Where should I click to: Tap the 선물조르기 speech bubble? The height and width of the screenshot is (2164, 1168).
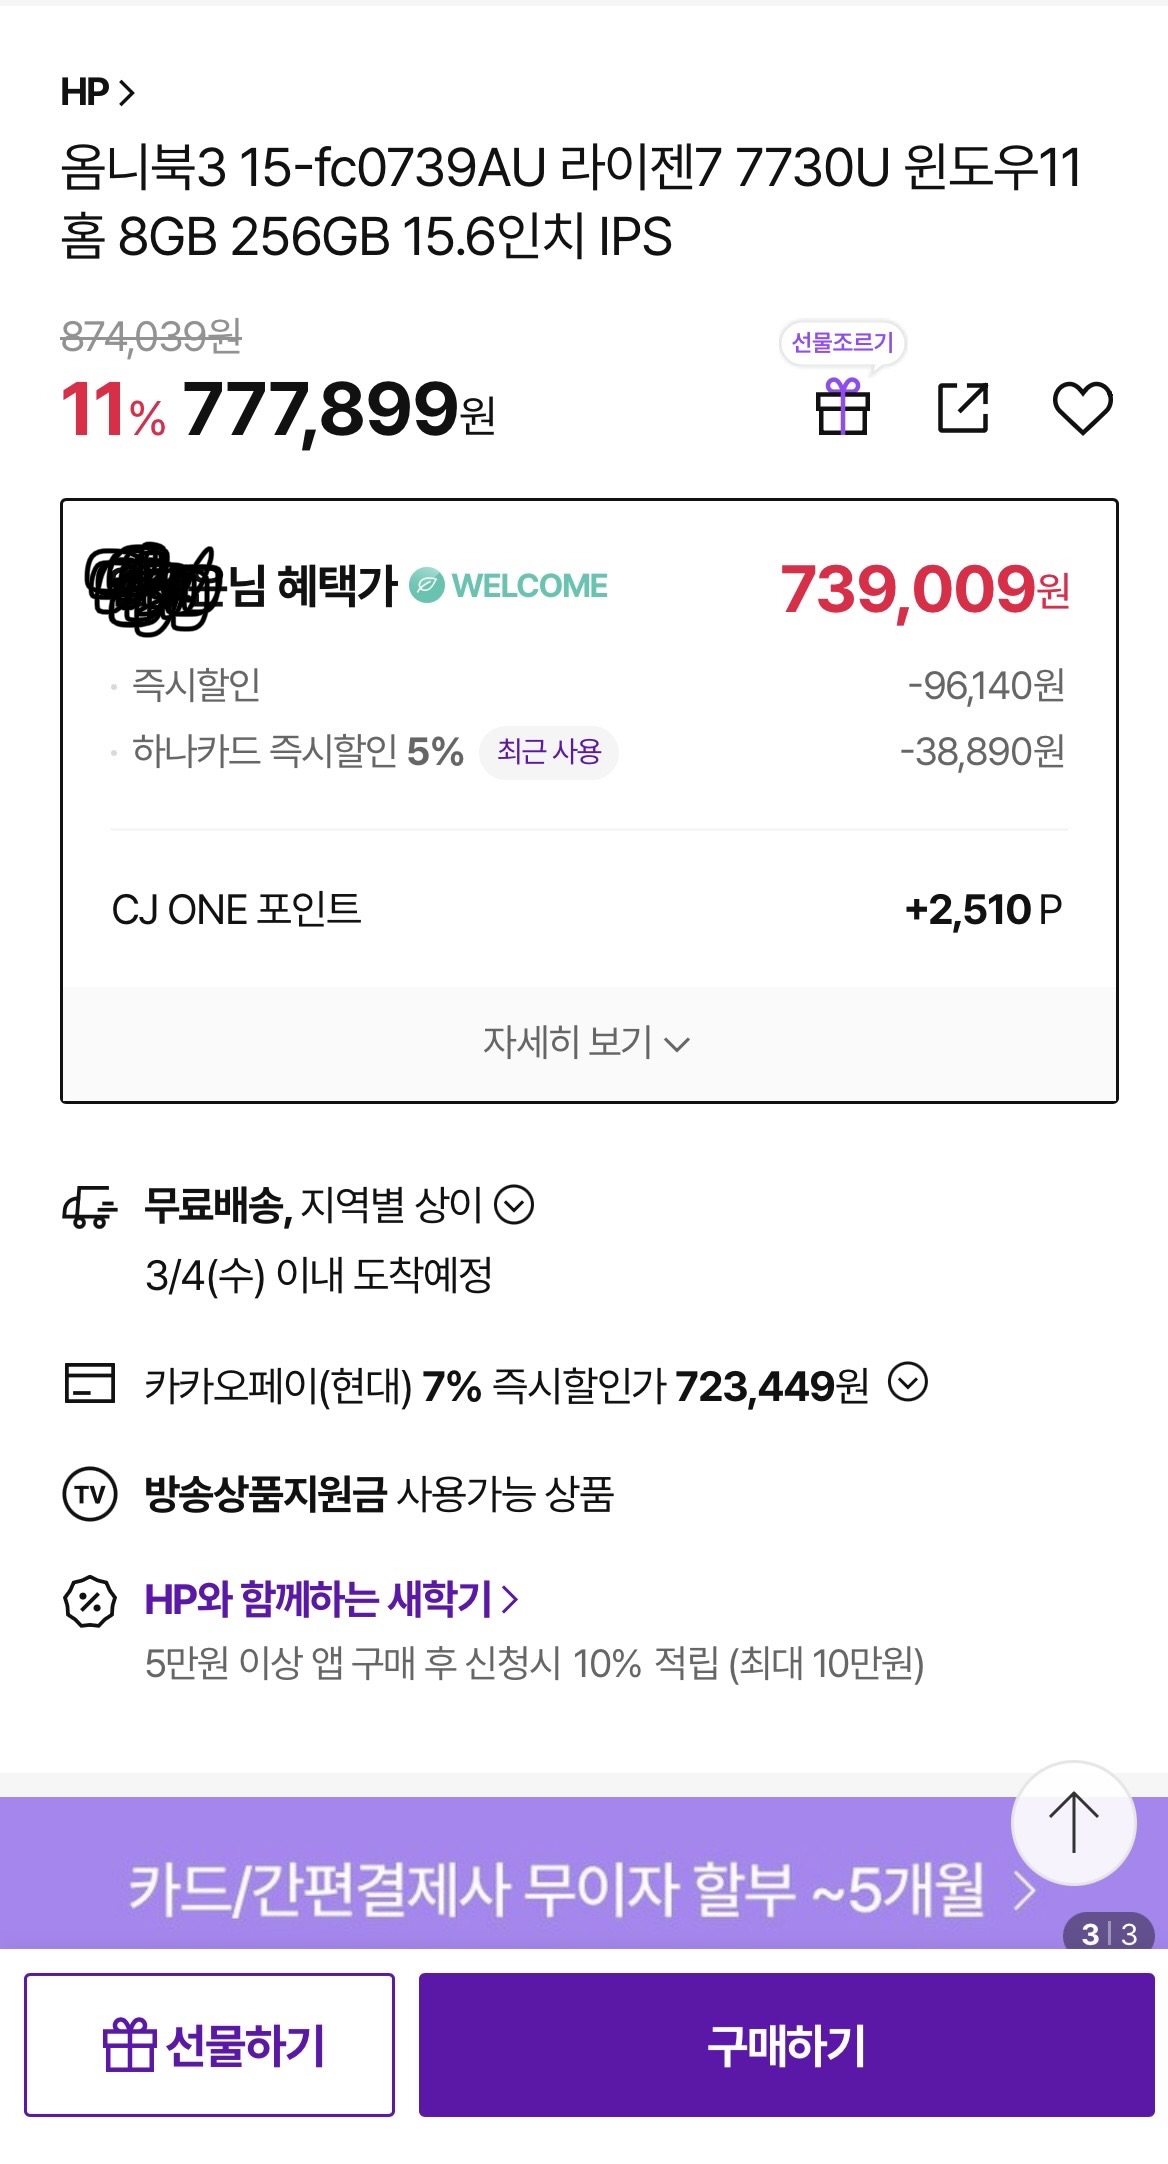843,343
